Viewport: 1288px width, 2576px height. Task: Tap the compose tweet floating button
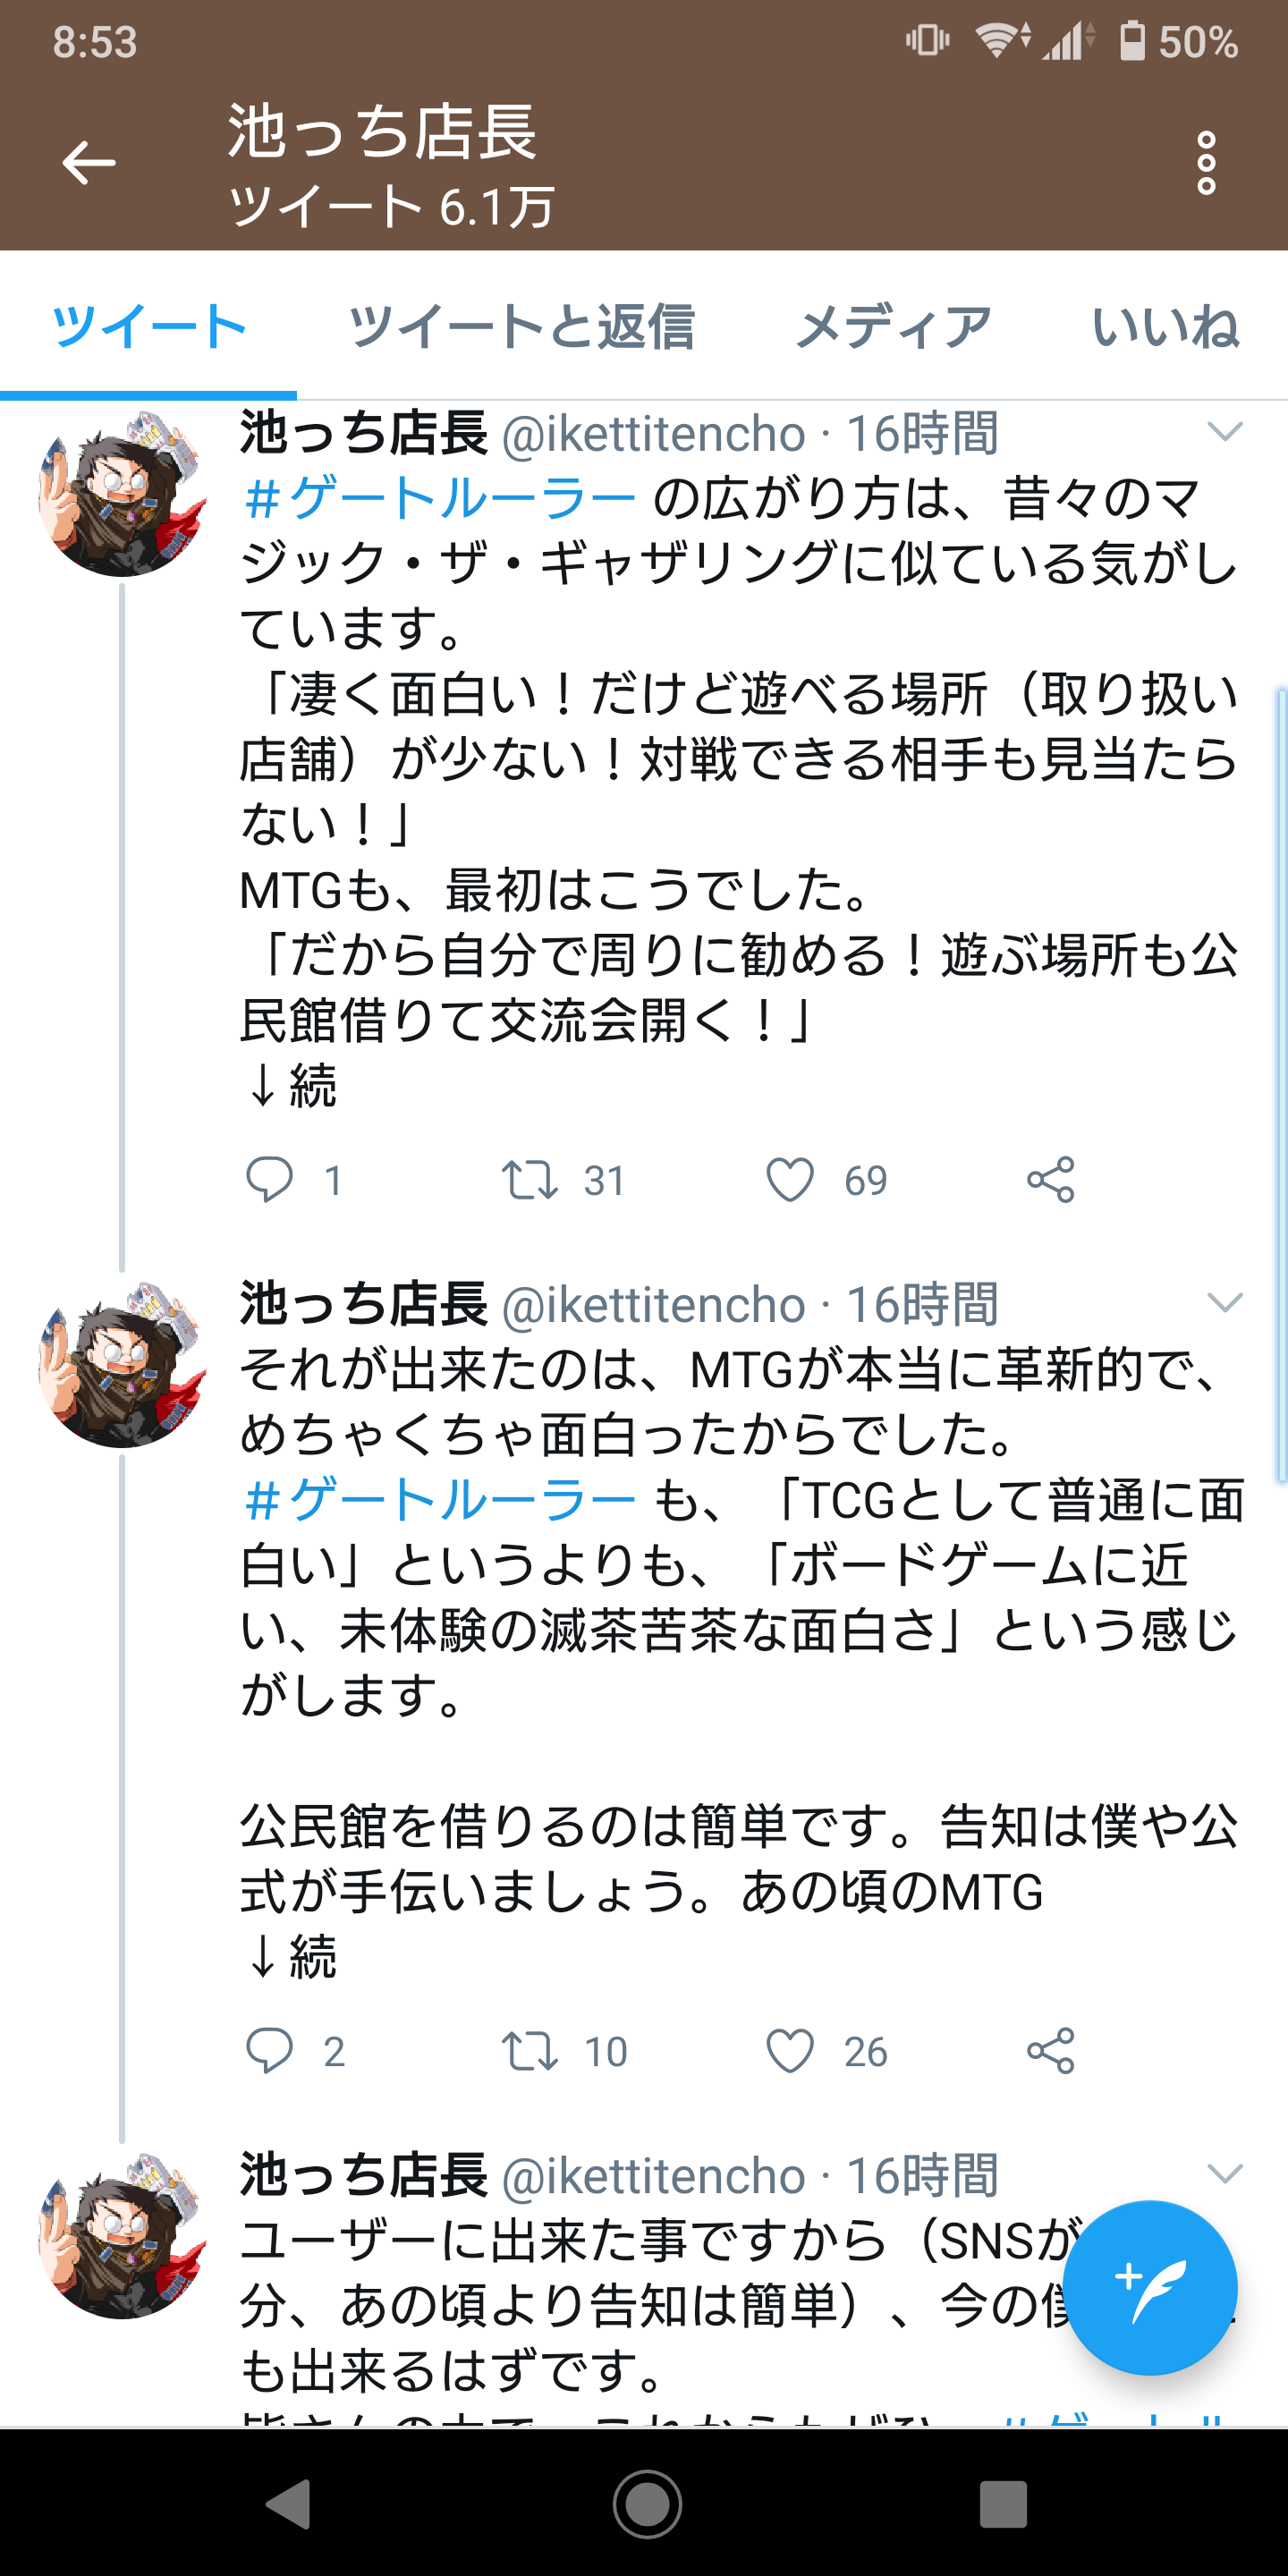click(x=1149, y=2287)
